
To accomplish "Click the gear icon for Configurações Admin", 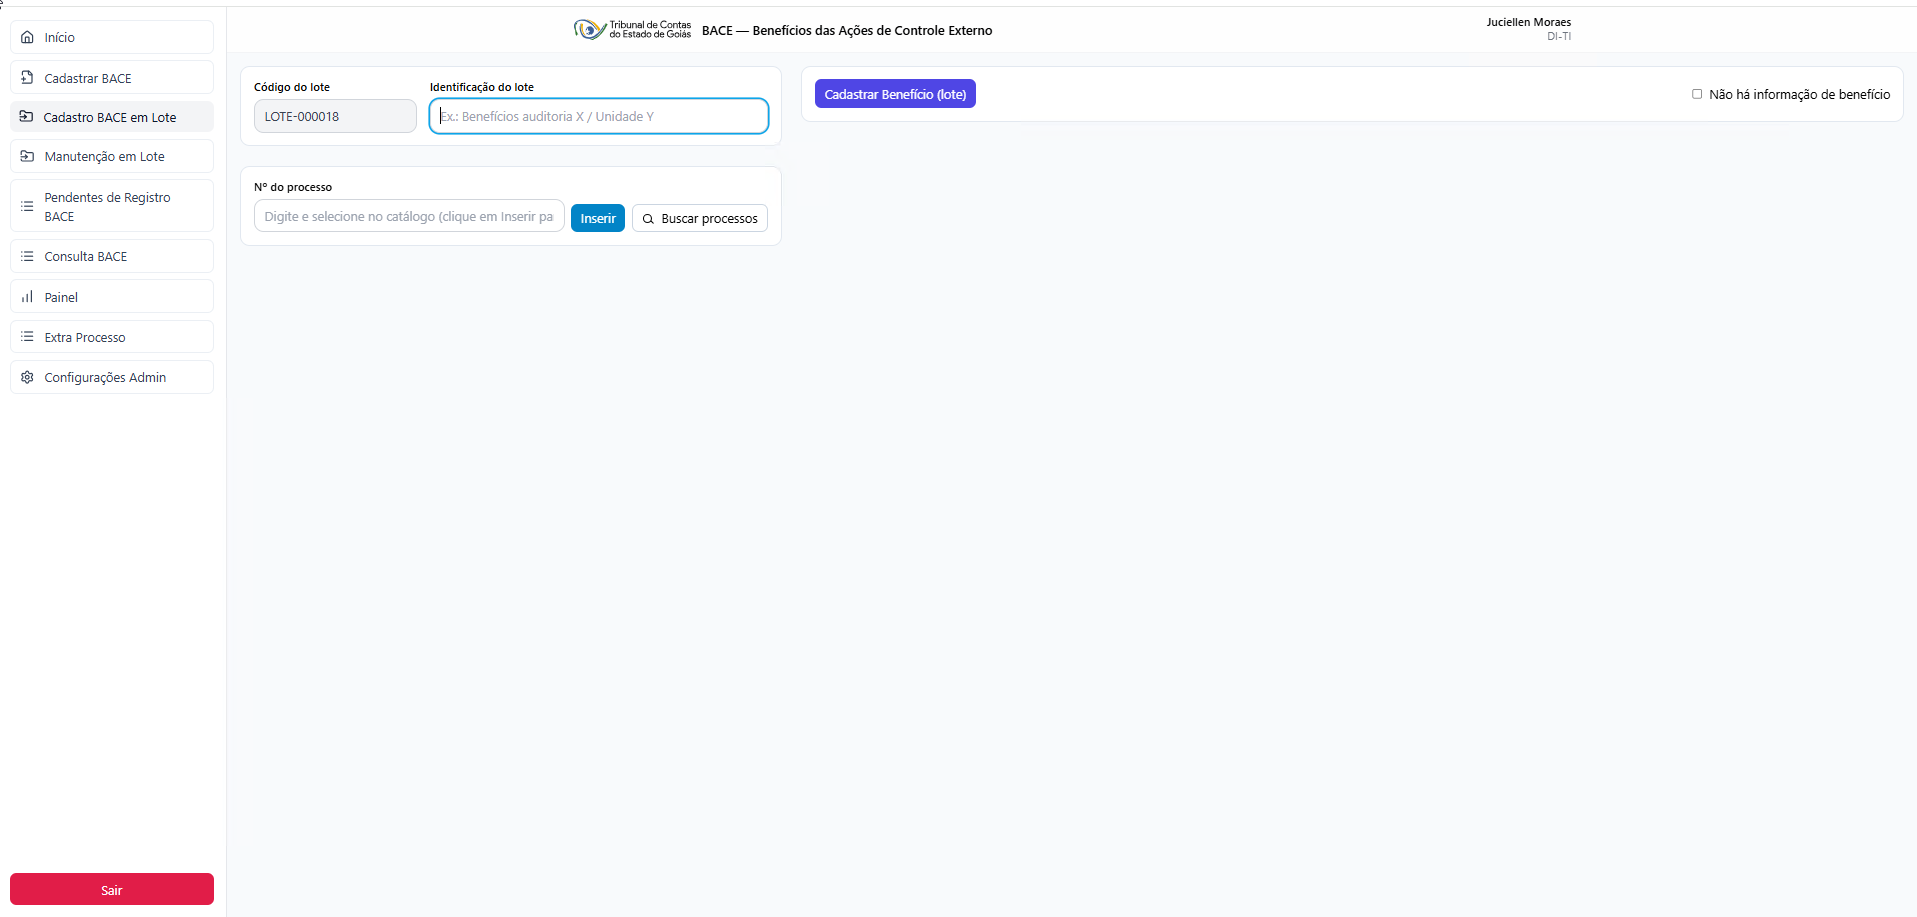I will 27,378.
